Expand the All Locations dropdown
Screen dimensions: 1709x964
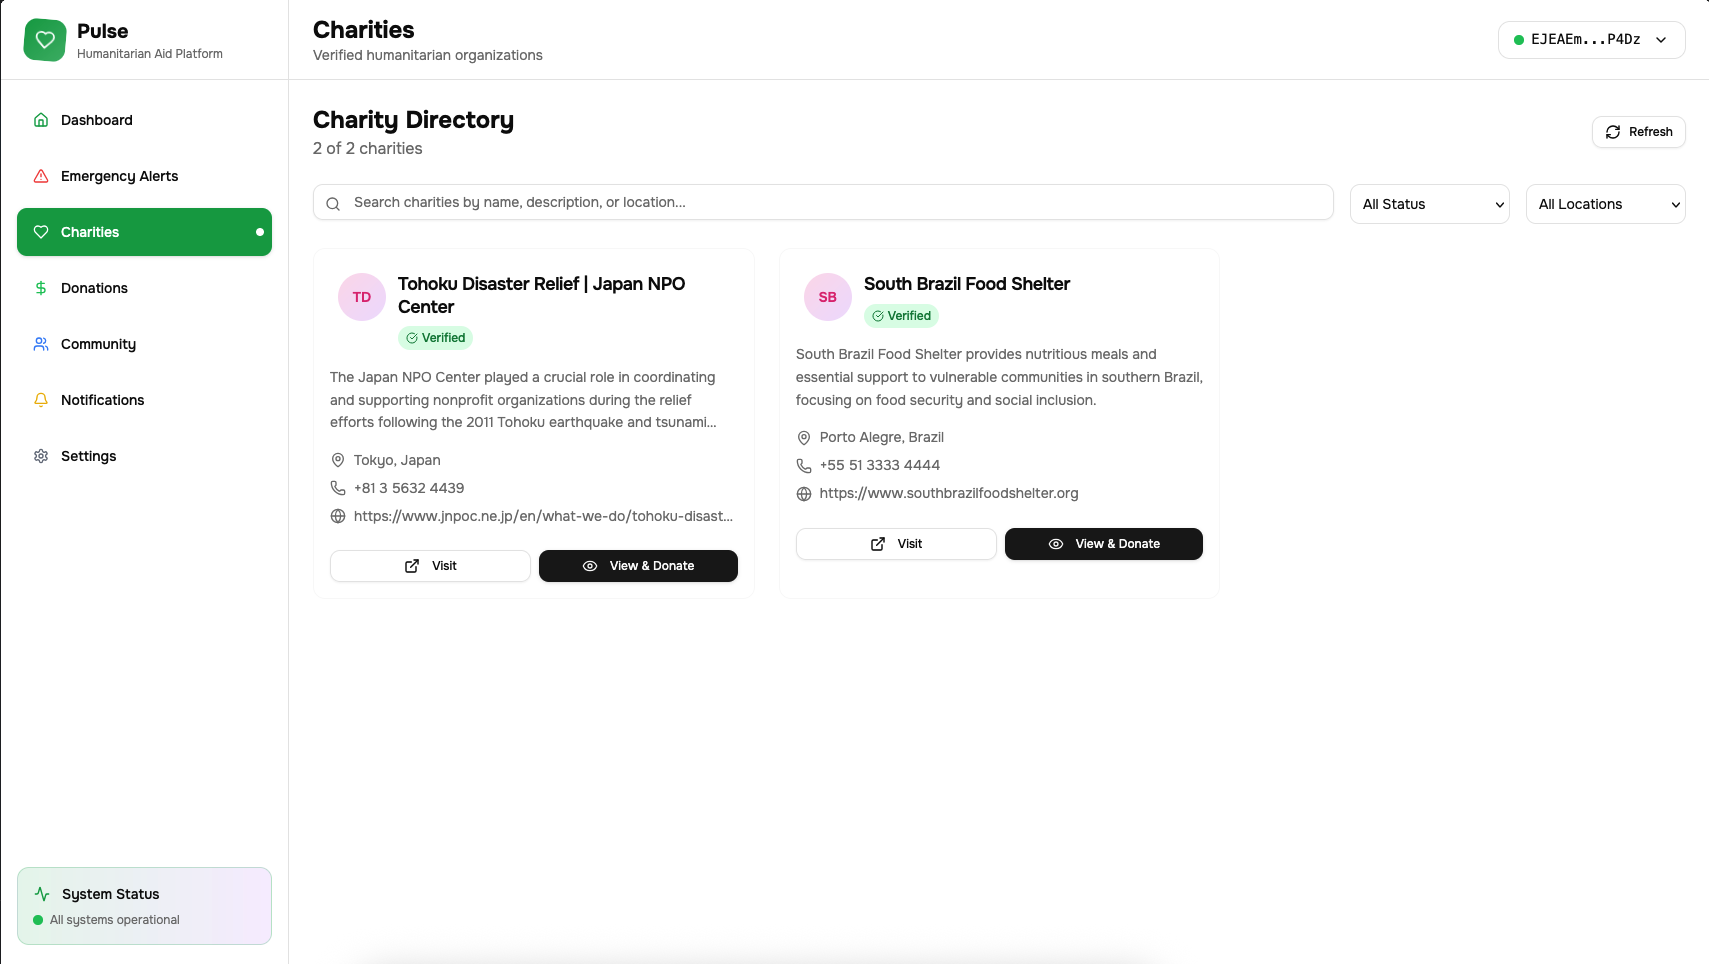[x=1605, y=204]
